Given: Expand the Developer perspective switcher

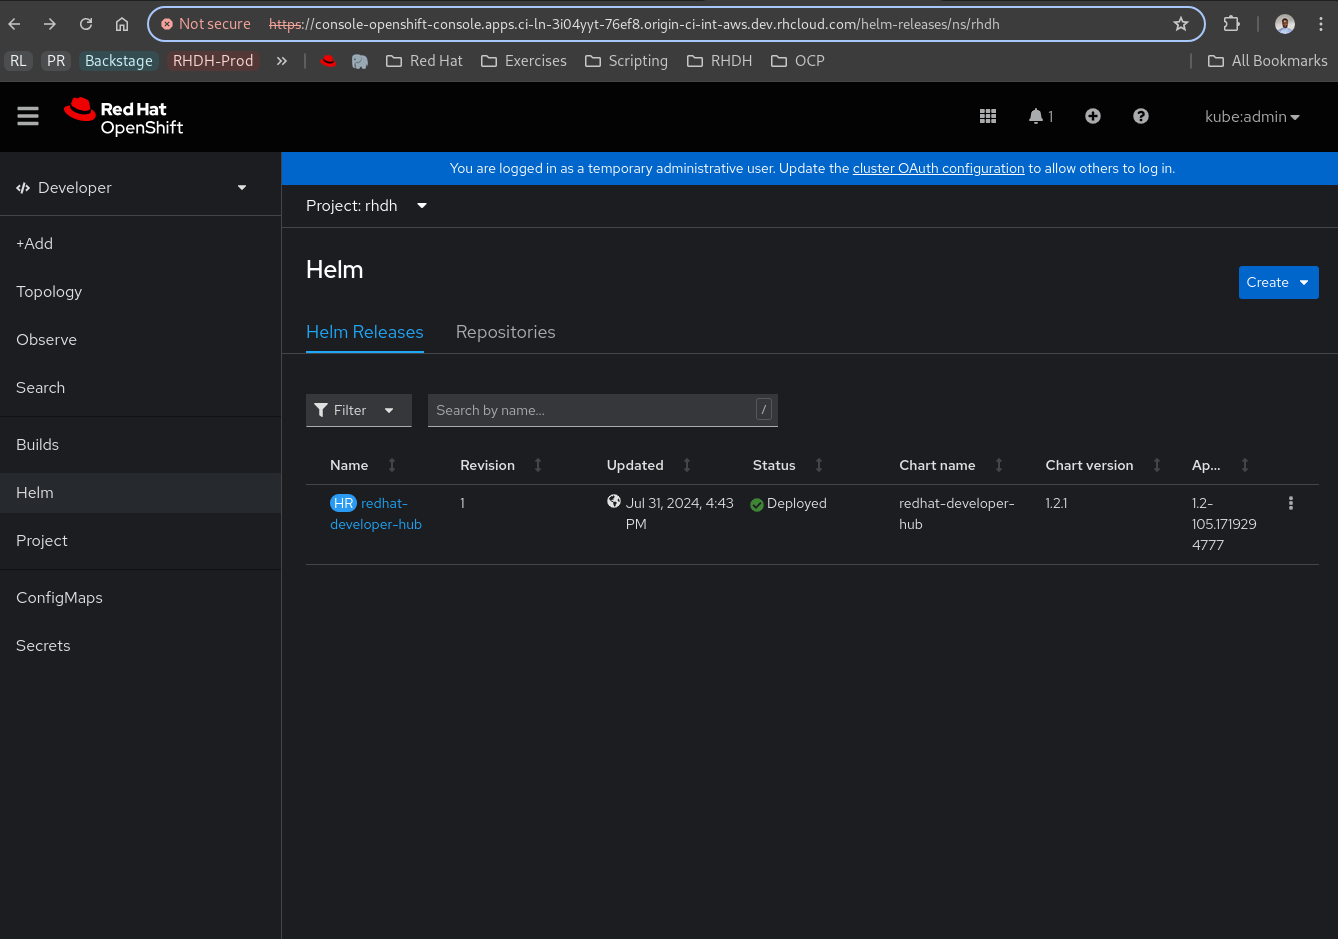Looking at the screenshot, I should [132, 188].
